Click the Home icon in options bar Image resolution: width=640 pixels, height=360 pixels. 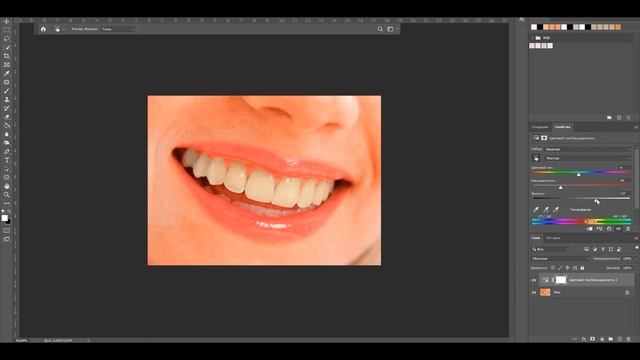pyautogui.click(x=43, y=29)
